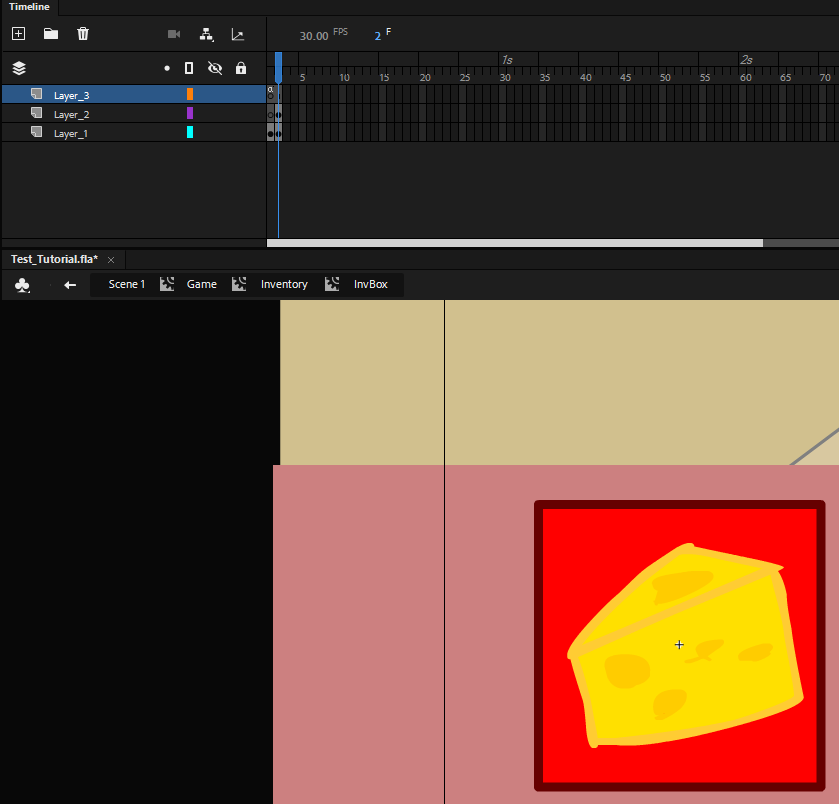
Task: Toggle hide all layers eye icon
Action: [215, 68]
